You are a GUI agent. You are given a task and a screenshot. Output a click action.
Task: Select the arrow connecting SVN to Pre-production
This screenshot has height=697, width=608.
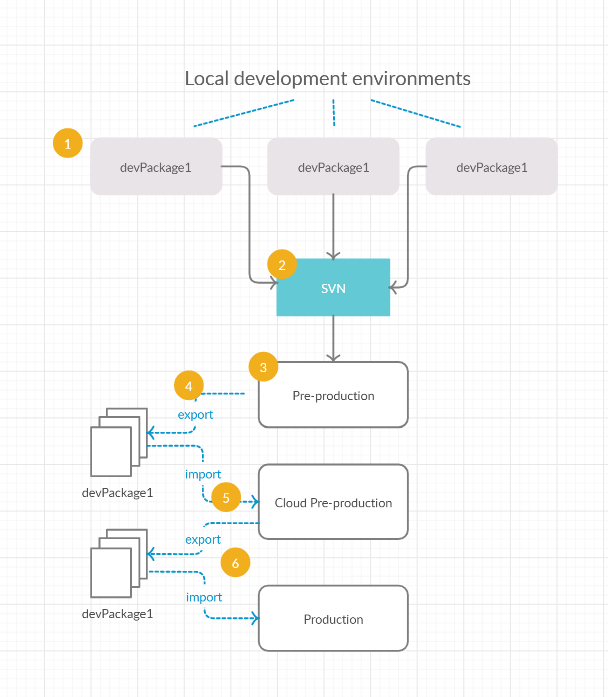point(333,339)
